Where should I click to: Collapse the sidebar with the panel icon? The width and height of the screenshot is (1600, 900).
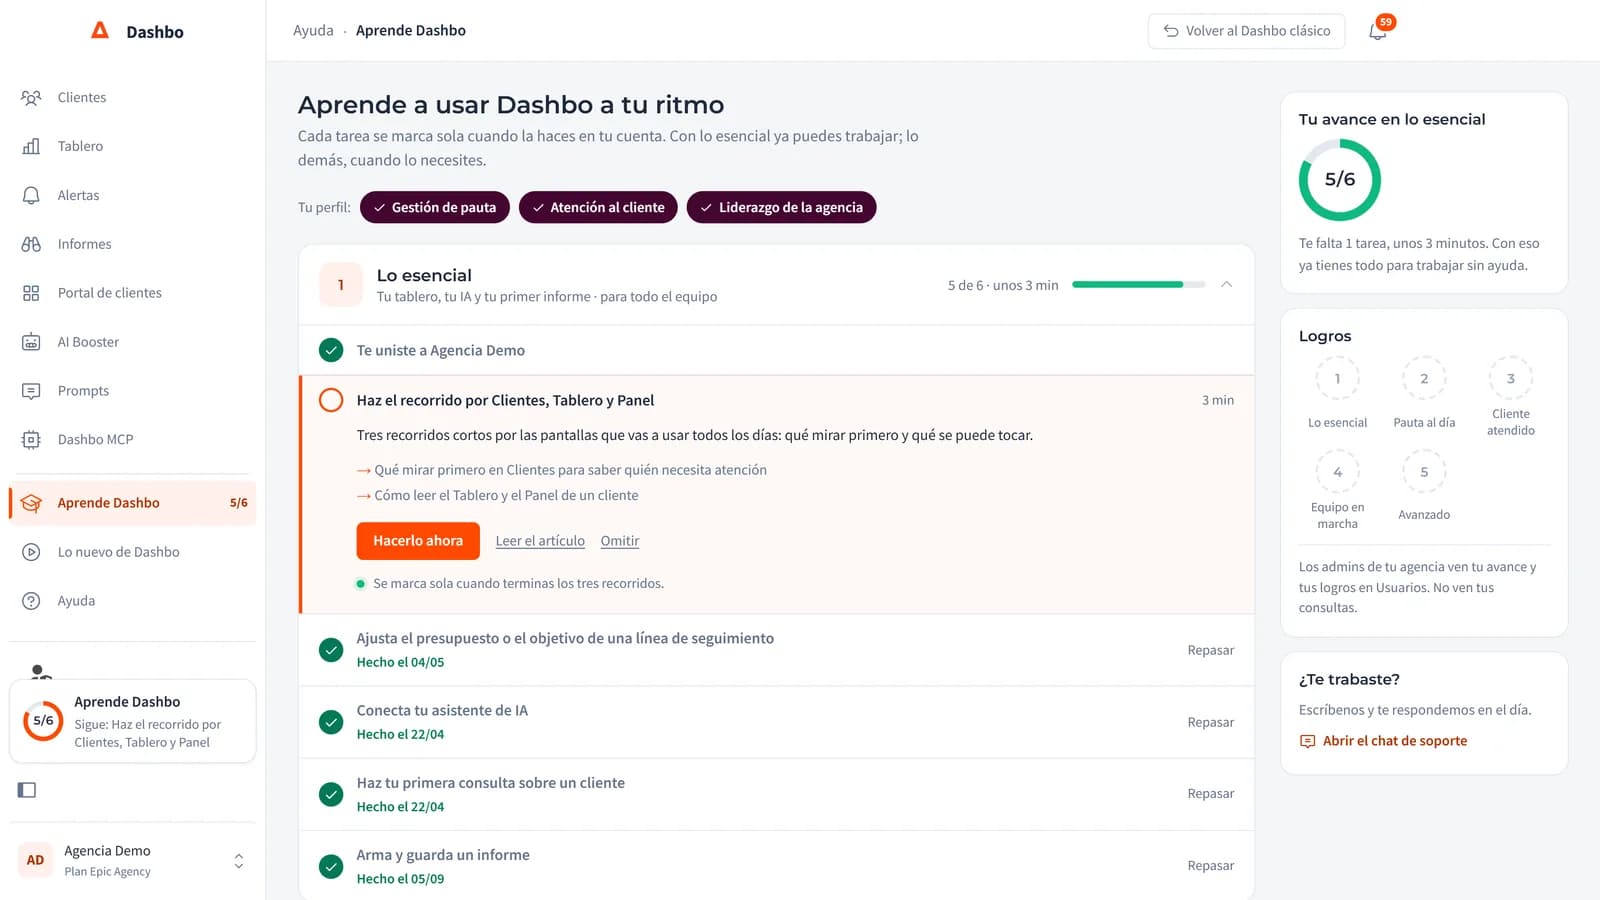coord(27,790)
